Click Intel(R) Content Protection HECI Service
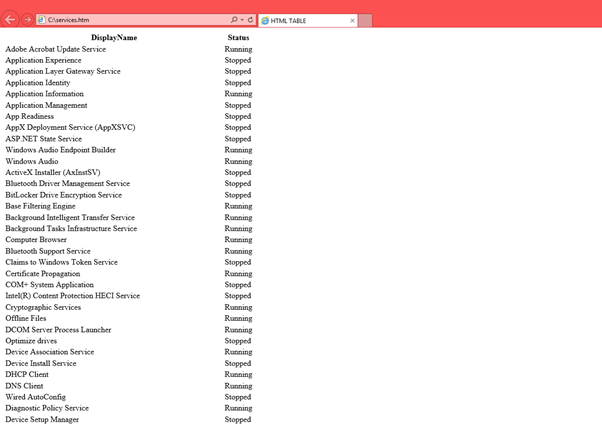The width and height of the screenshot is (602, 426). click(x=73, y=296)
